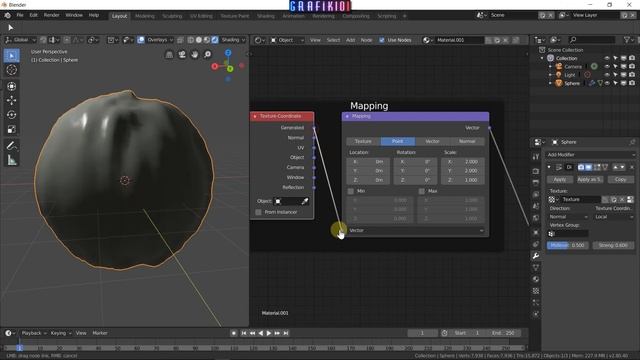The image size is (640, 360).
Task: Adjust the Strength slider in modifier
Action: pos(613,245)
